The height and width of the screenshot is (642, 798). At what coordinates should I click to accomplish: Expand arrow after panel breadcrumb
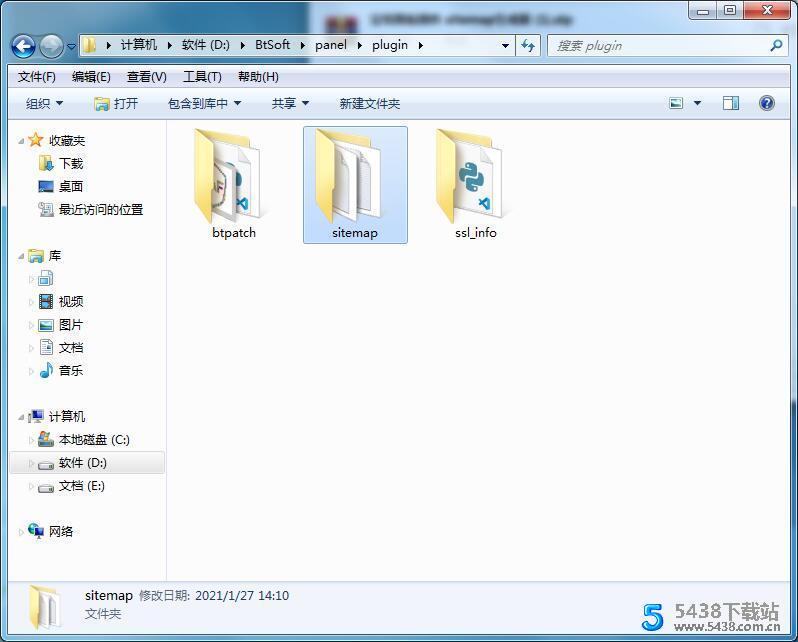(360, 45)
